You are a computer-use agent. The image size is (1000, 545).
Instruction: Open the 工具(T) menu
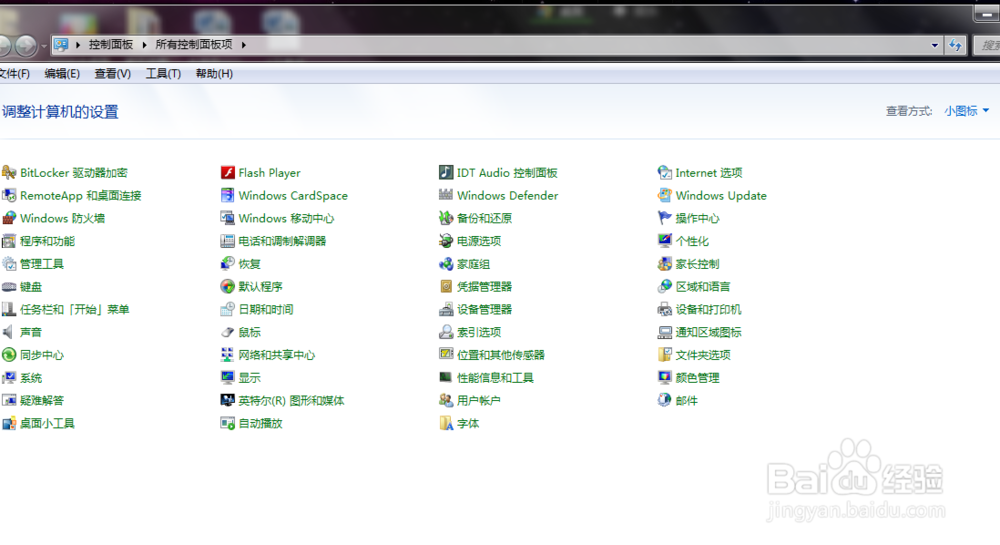point(163,74)
